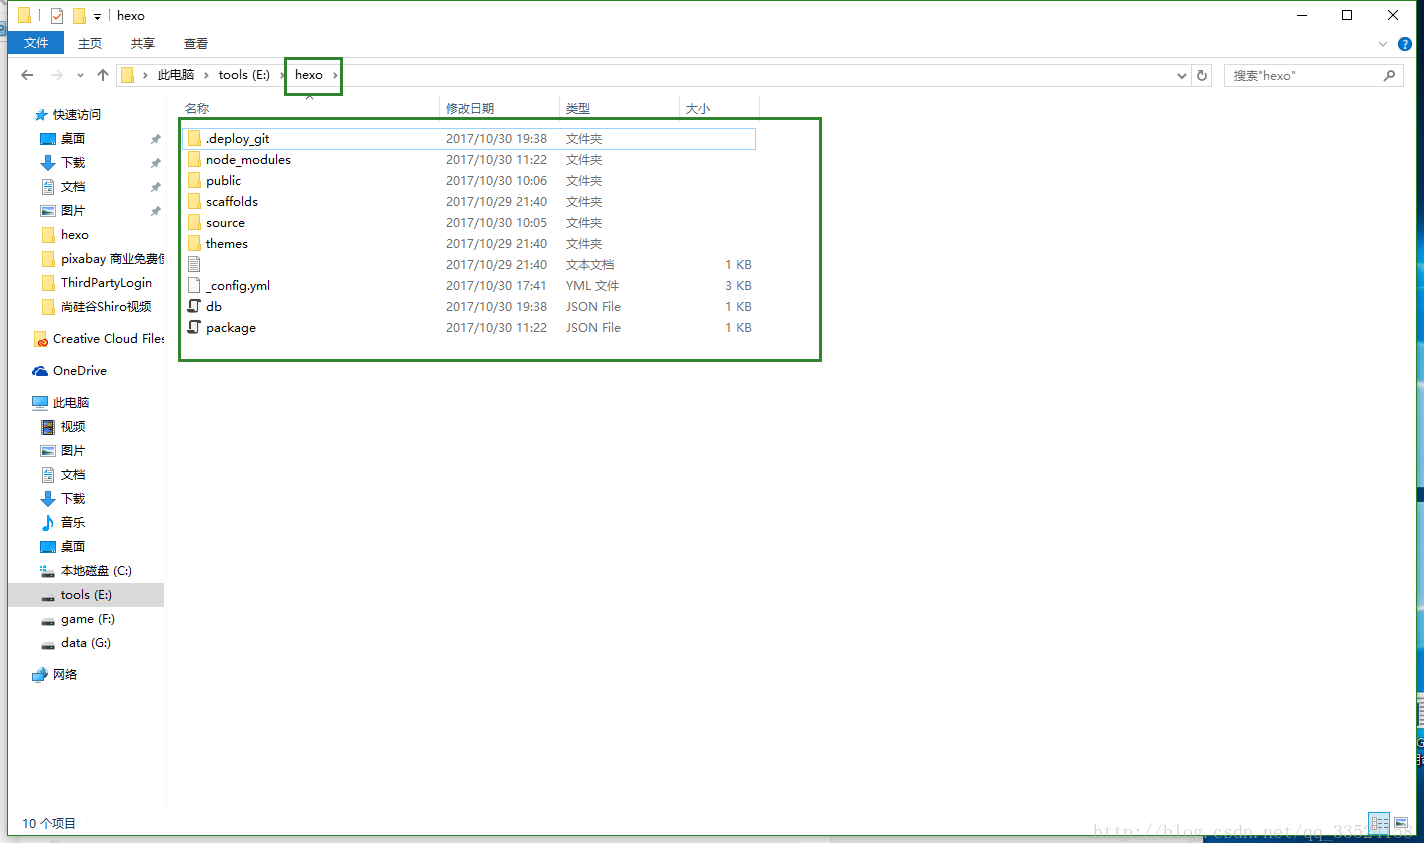Open customize quick access toolbar dropdown

point(97,16)
